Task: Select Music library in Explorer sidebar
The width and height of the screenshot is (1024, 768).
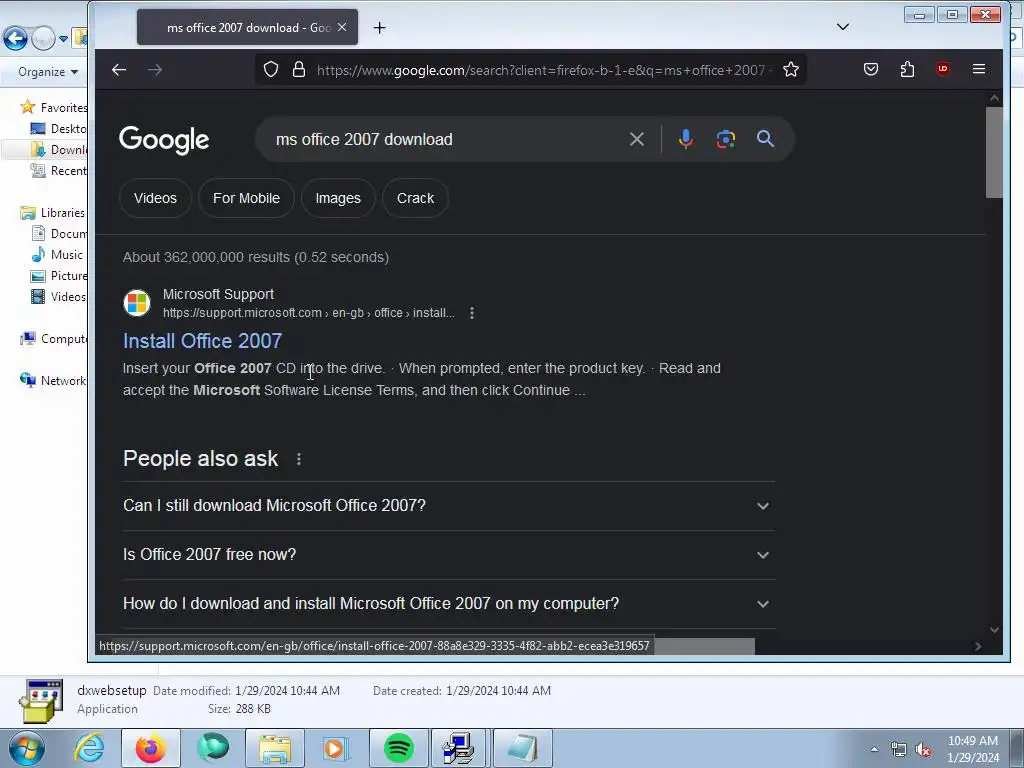Action: tap(57, 255)
